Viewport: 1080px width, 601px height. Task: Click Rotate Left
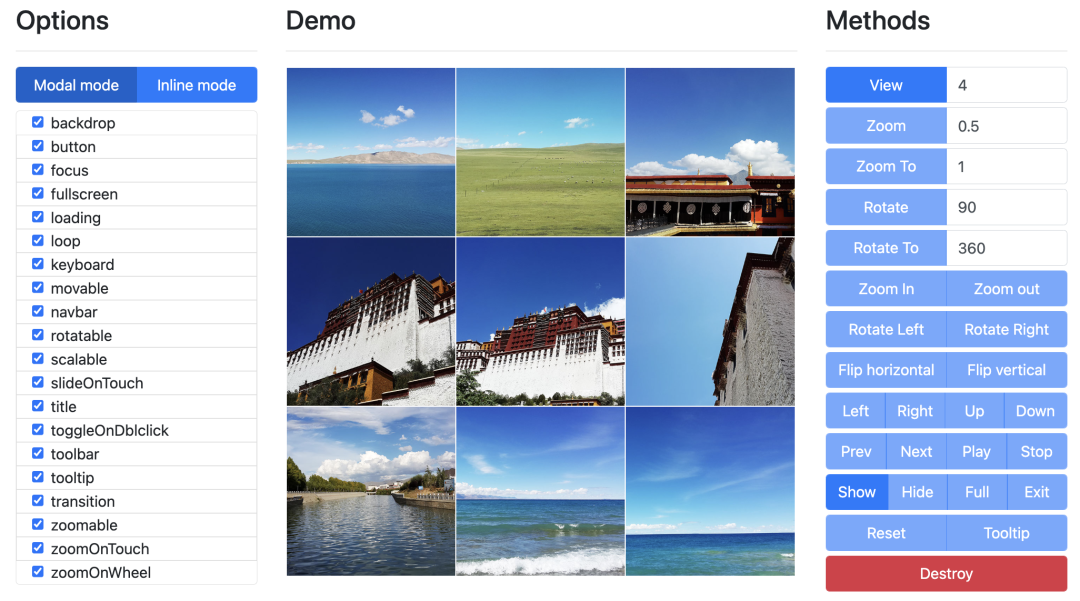point(886,329)
